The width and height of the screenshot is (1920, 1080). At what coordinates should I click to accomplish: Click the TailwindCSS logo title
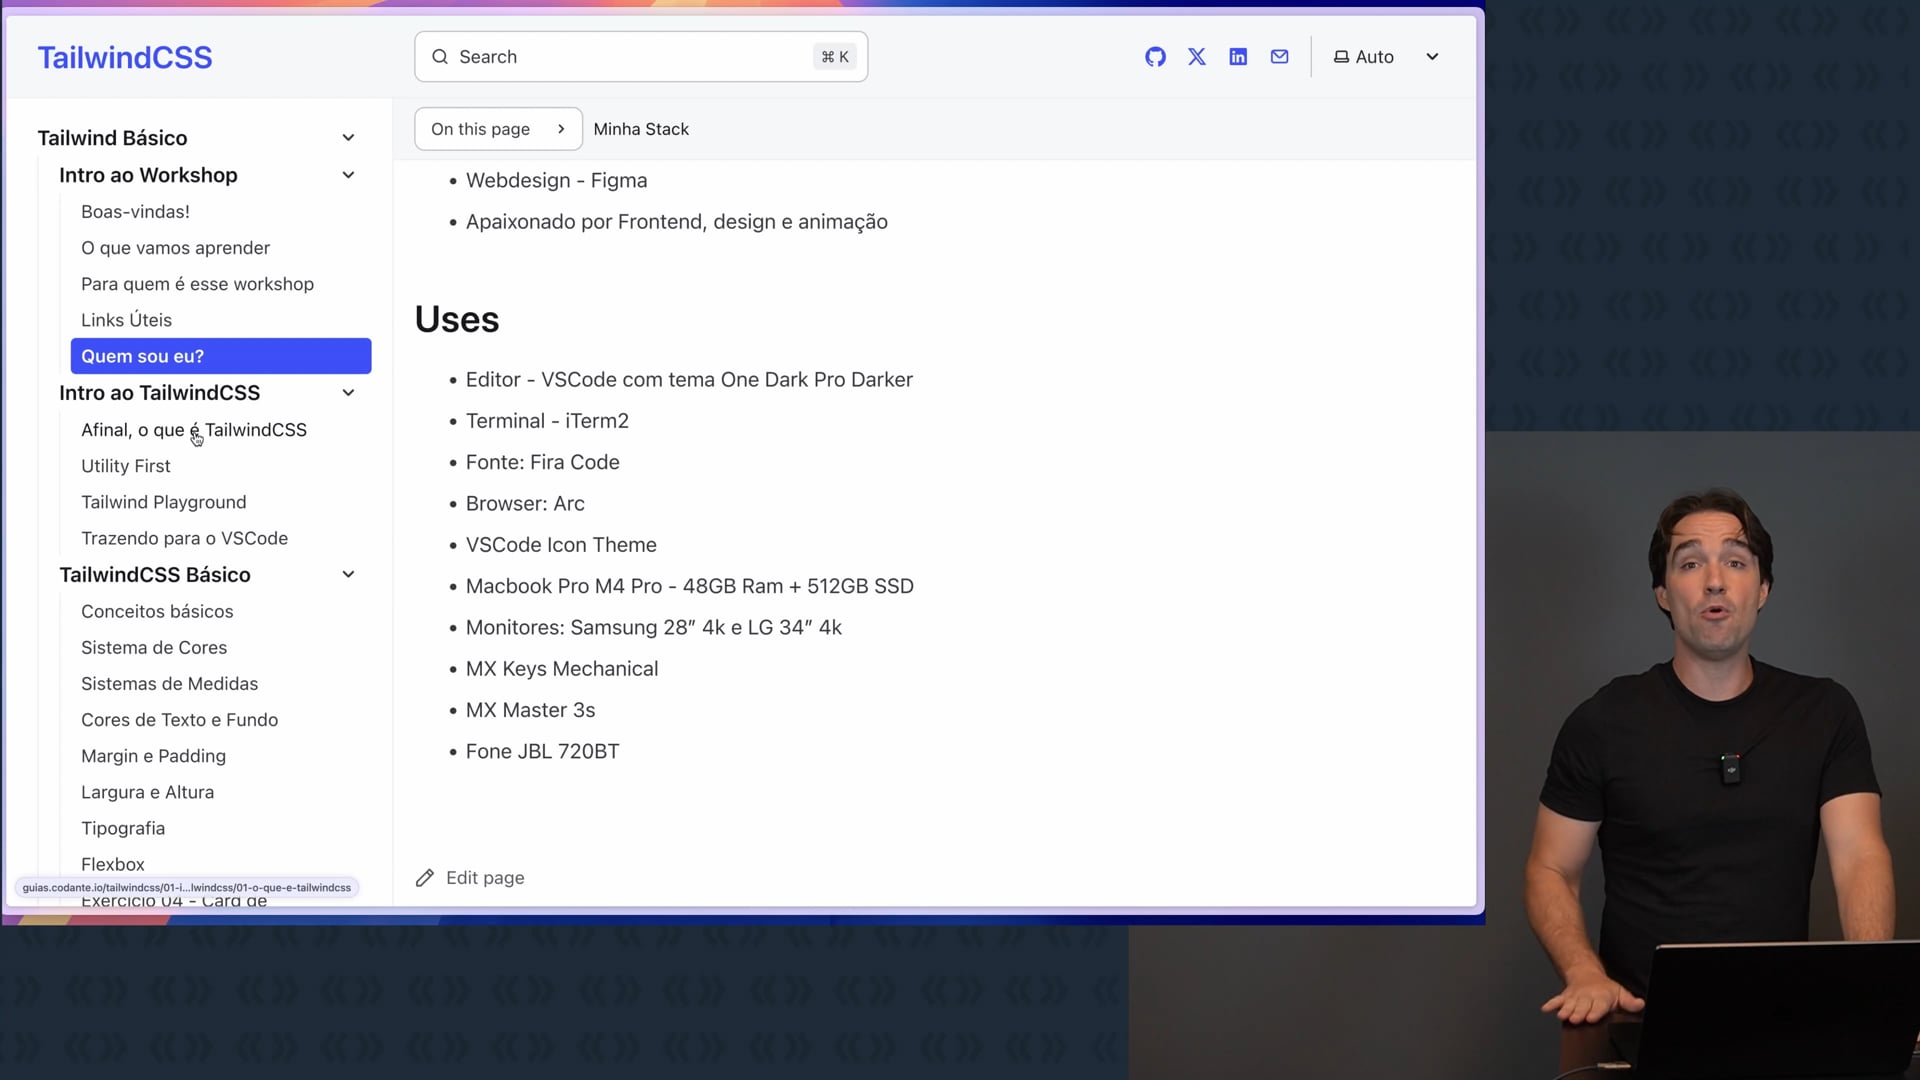point(125,57)
